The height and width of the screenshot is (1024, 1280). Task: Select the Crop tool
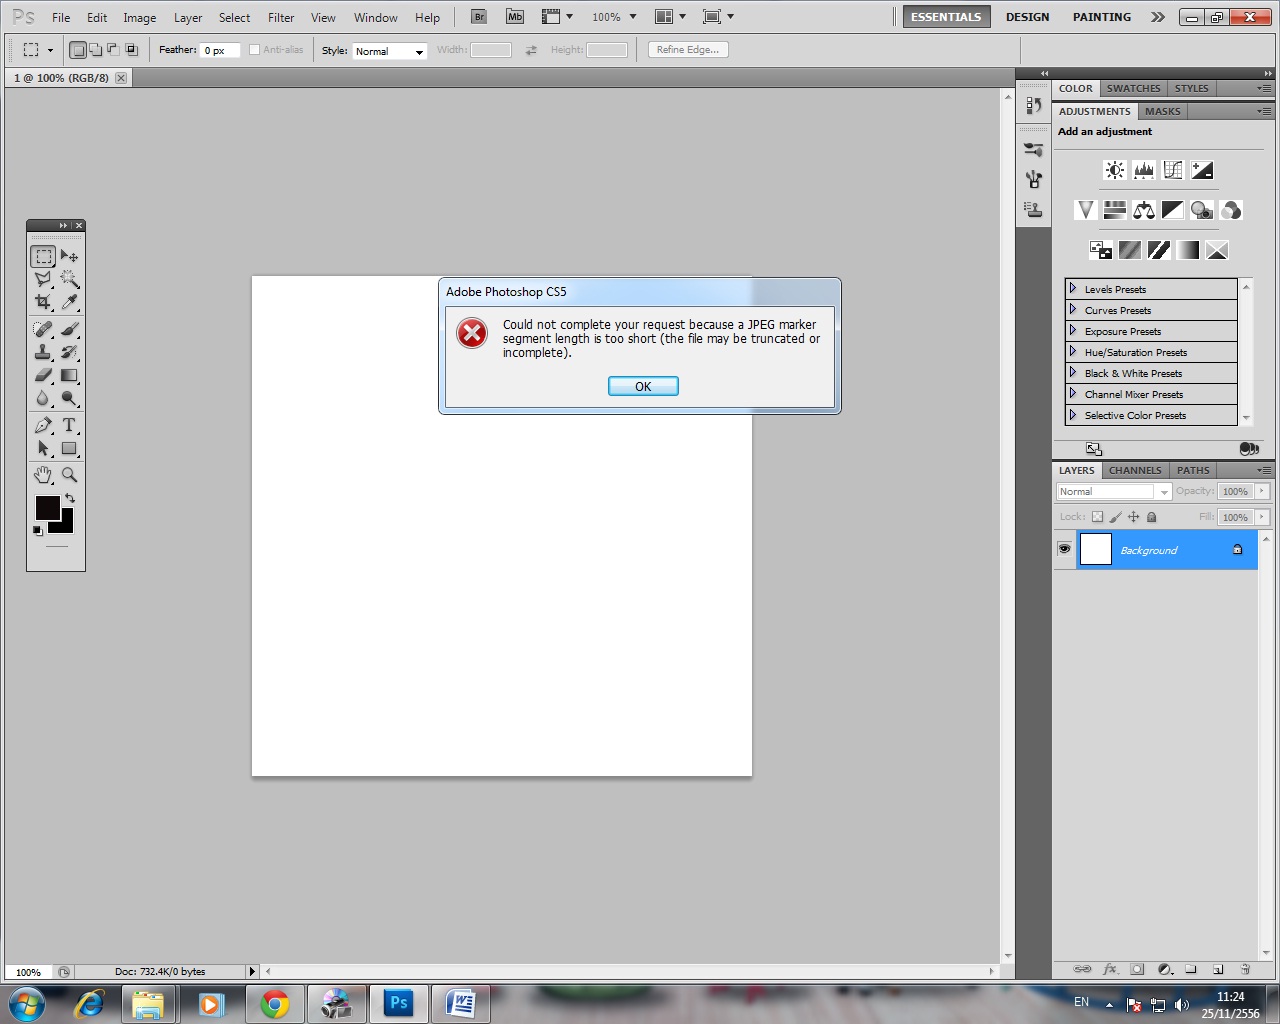click(43, 302)
